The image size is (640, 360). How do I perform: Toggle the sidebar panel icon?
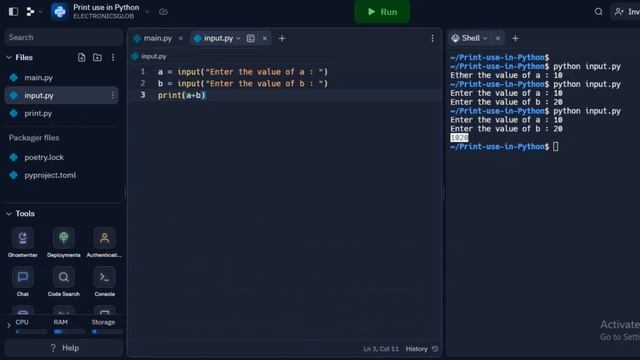coord(13,11)
